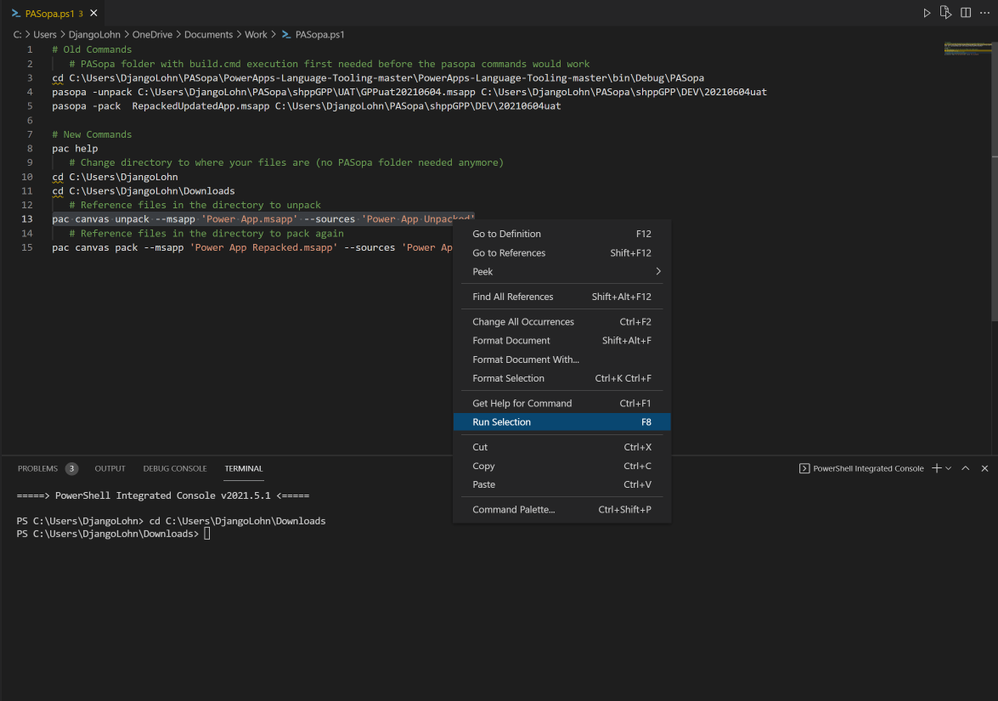The height and width of the screenshot is (701, 998).
Task: Split the editor using the split icon
Action: pos(964,12)
